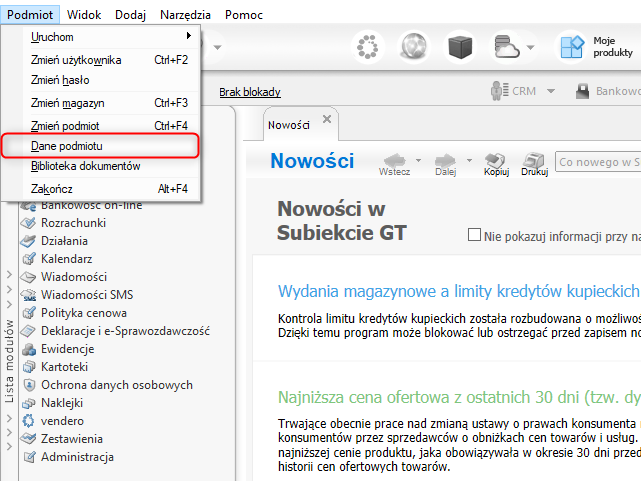Choose Zmień podmiot from menu
This screenshot has height=481, width=641.
pos(111,126)
